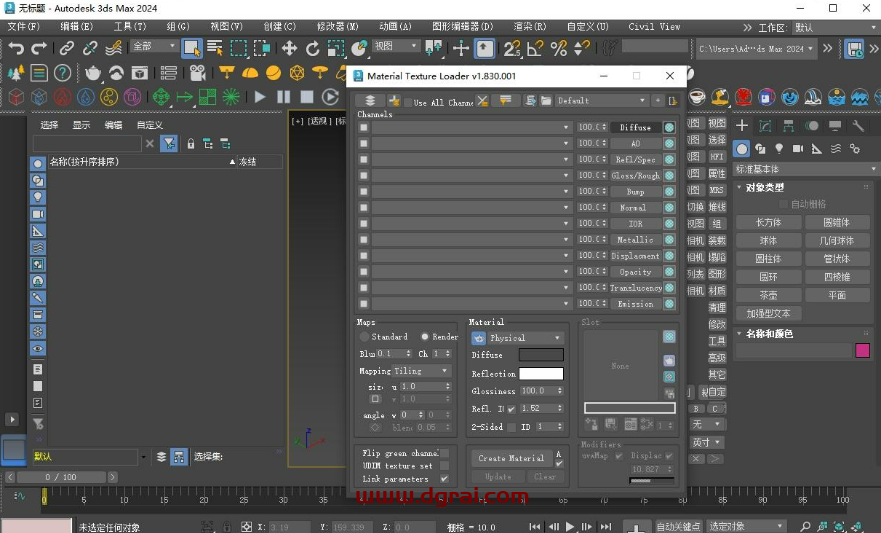The width and height of the screenshot is (881, 533).
Task: Click the Create Material button
Action: 511,458
